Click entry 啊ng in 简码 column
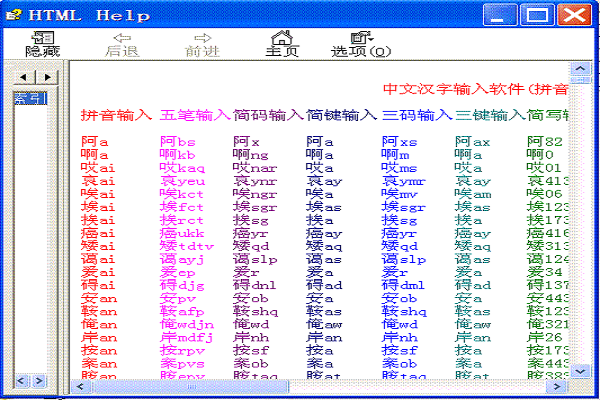This screenshot has width=600, height=400. (251, 155)
